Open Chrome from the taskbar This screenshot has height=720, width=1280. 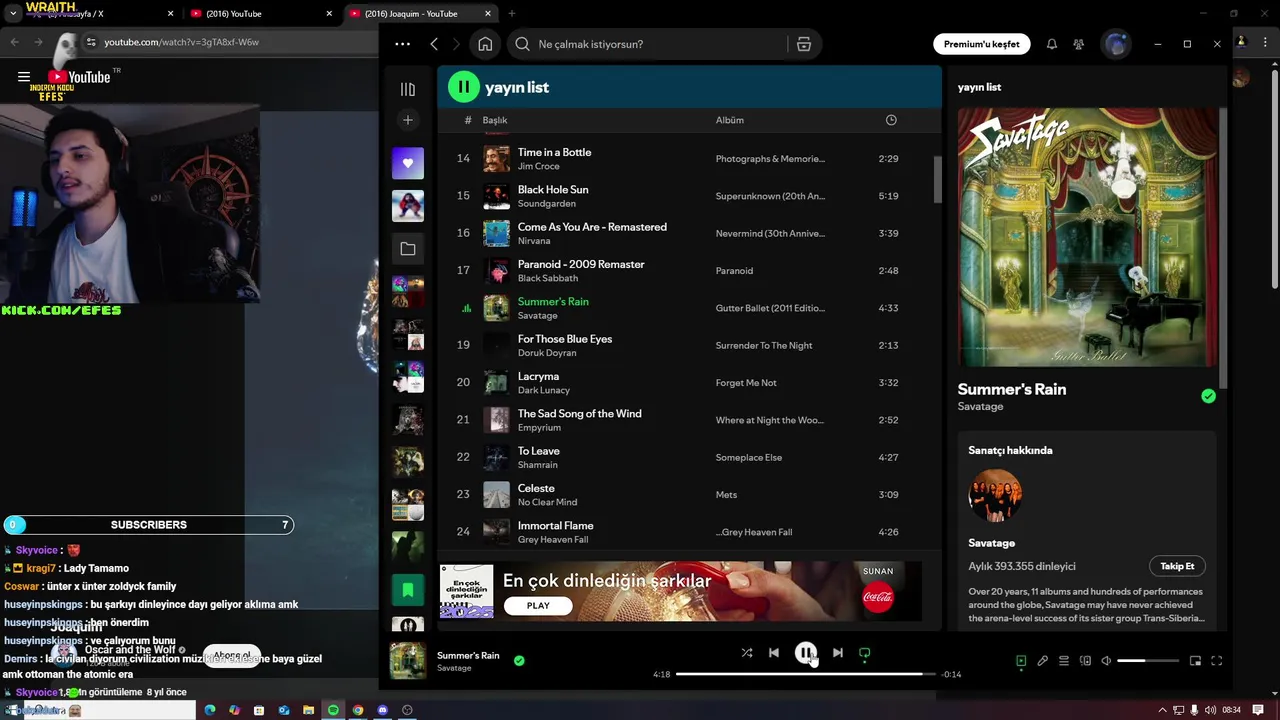pyautogui.click(x=358, y=710)
